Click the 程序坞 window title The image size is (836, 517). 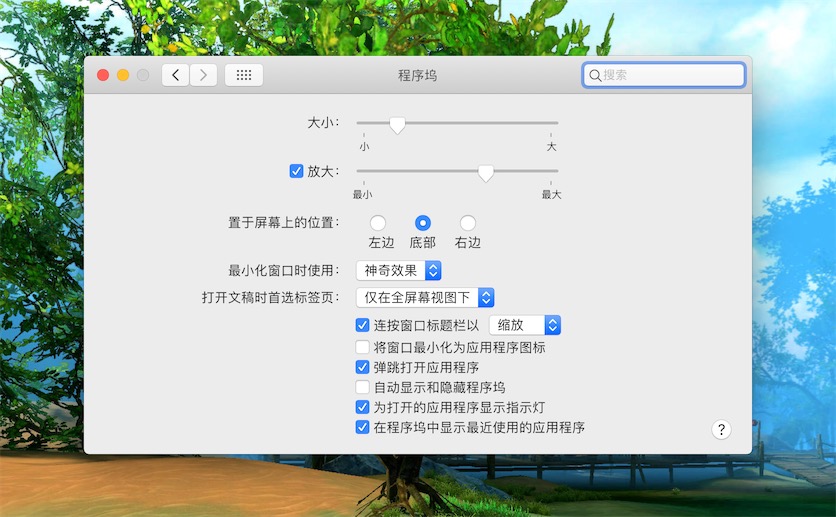(x=417, y=75)
